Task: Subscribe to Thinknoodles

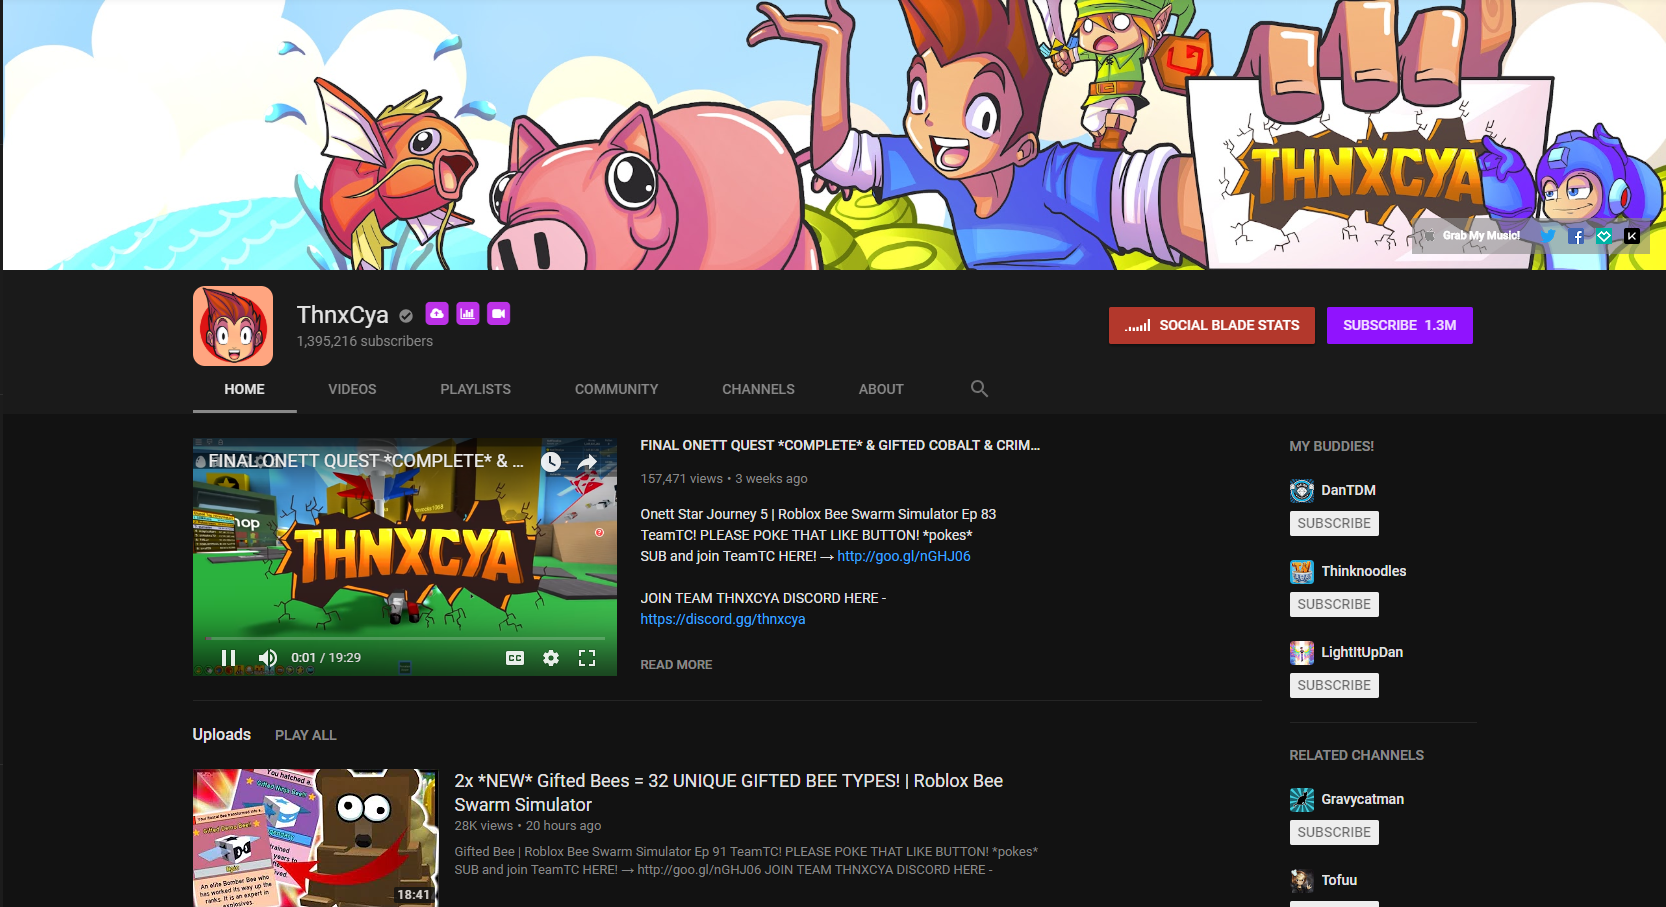Action: [1334, 604]
